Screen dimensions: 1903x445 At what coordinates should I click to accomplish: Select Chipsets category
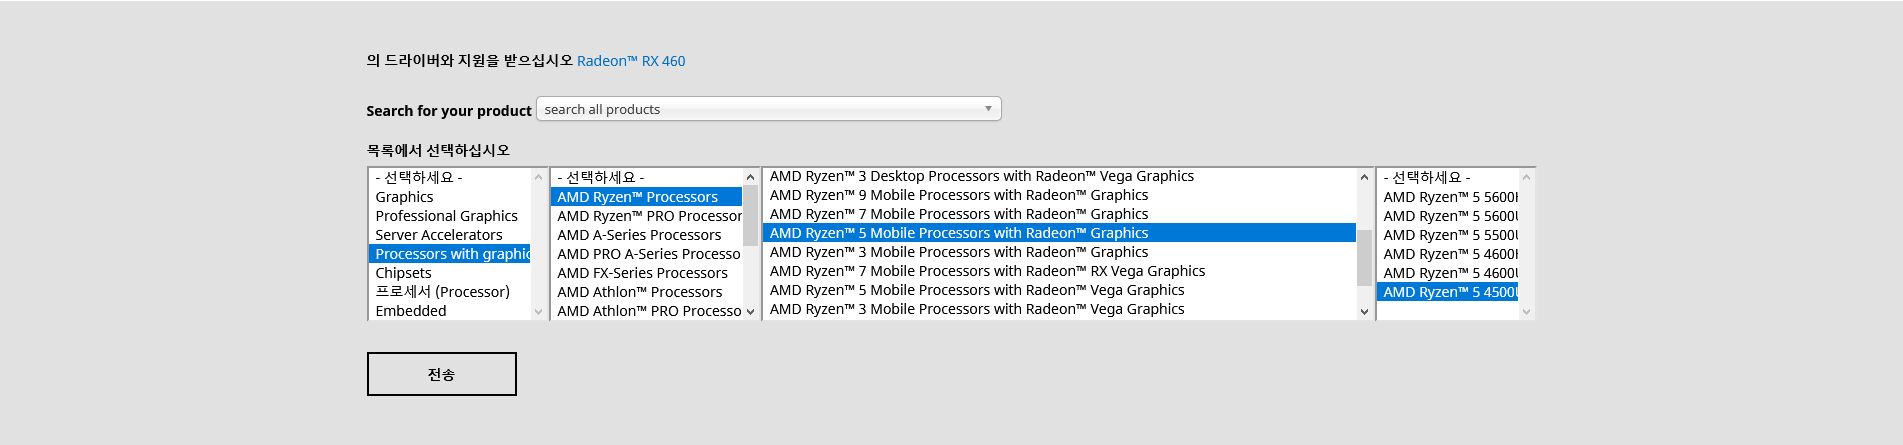pos(449,273)
